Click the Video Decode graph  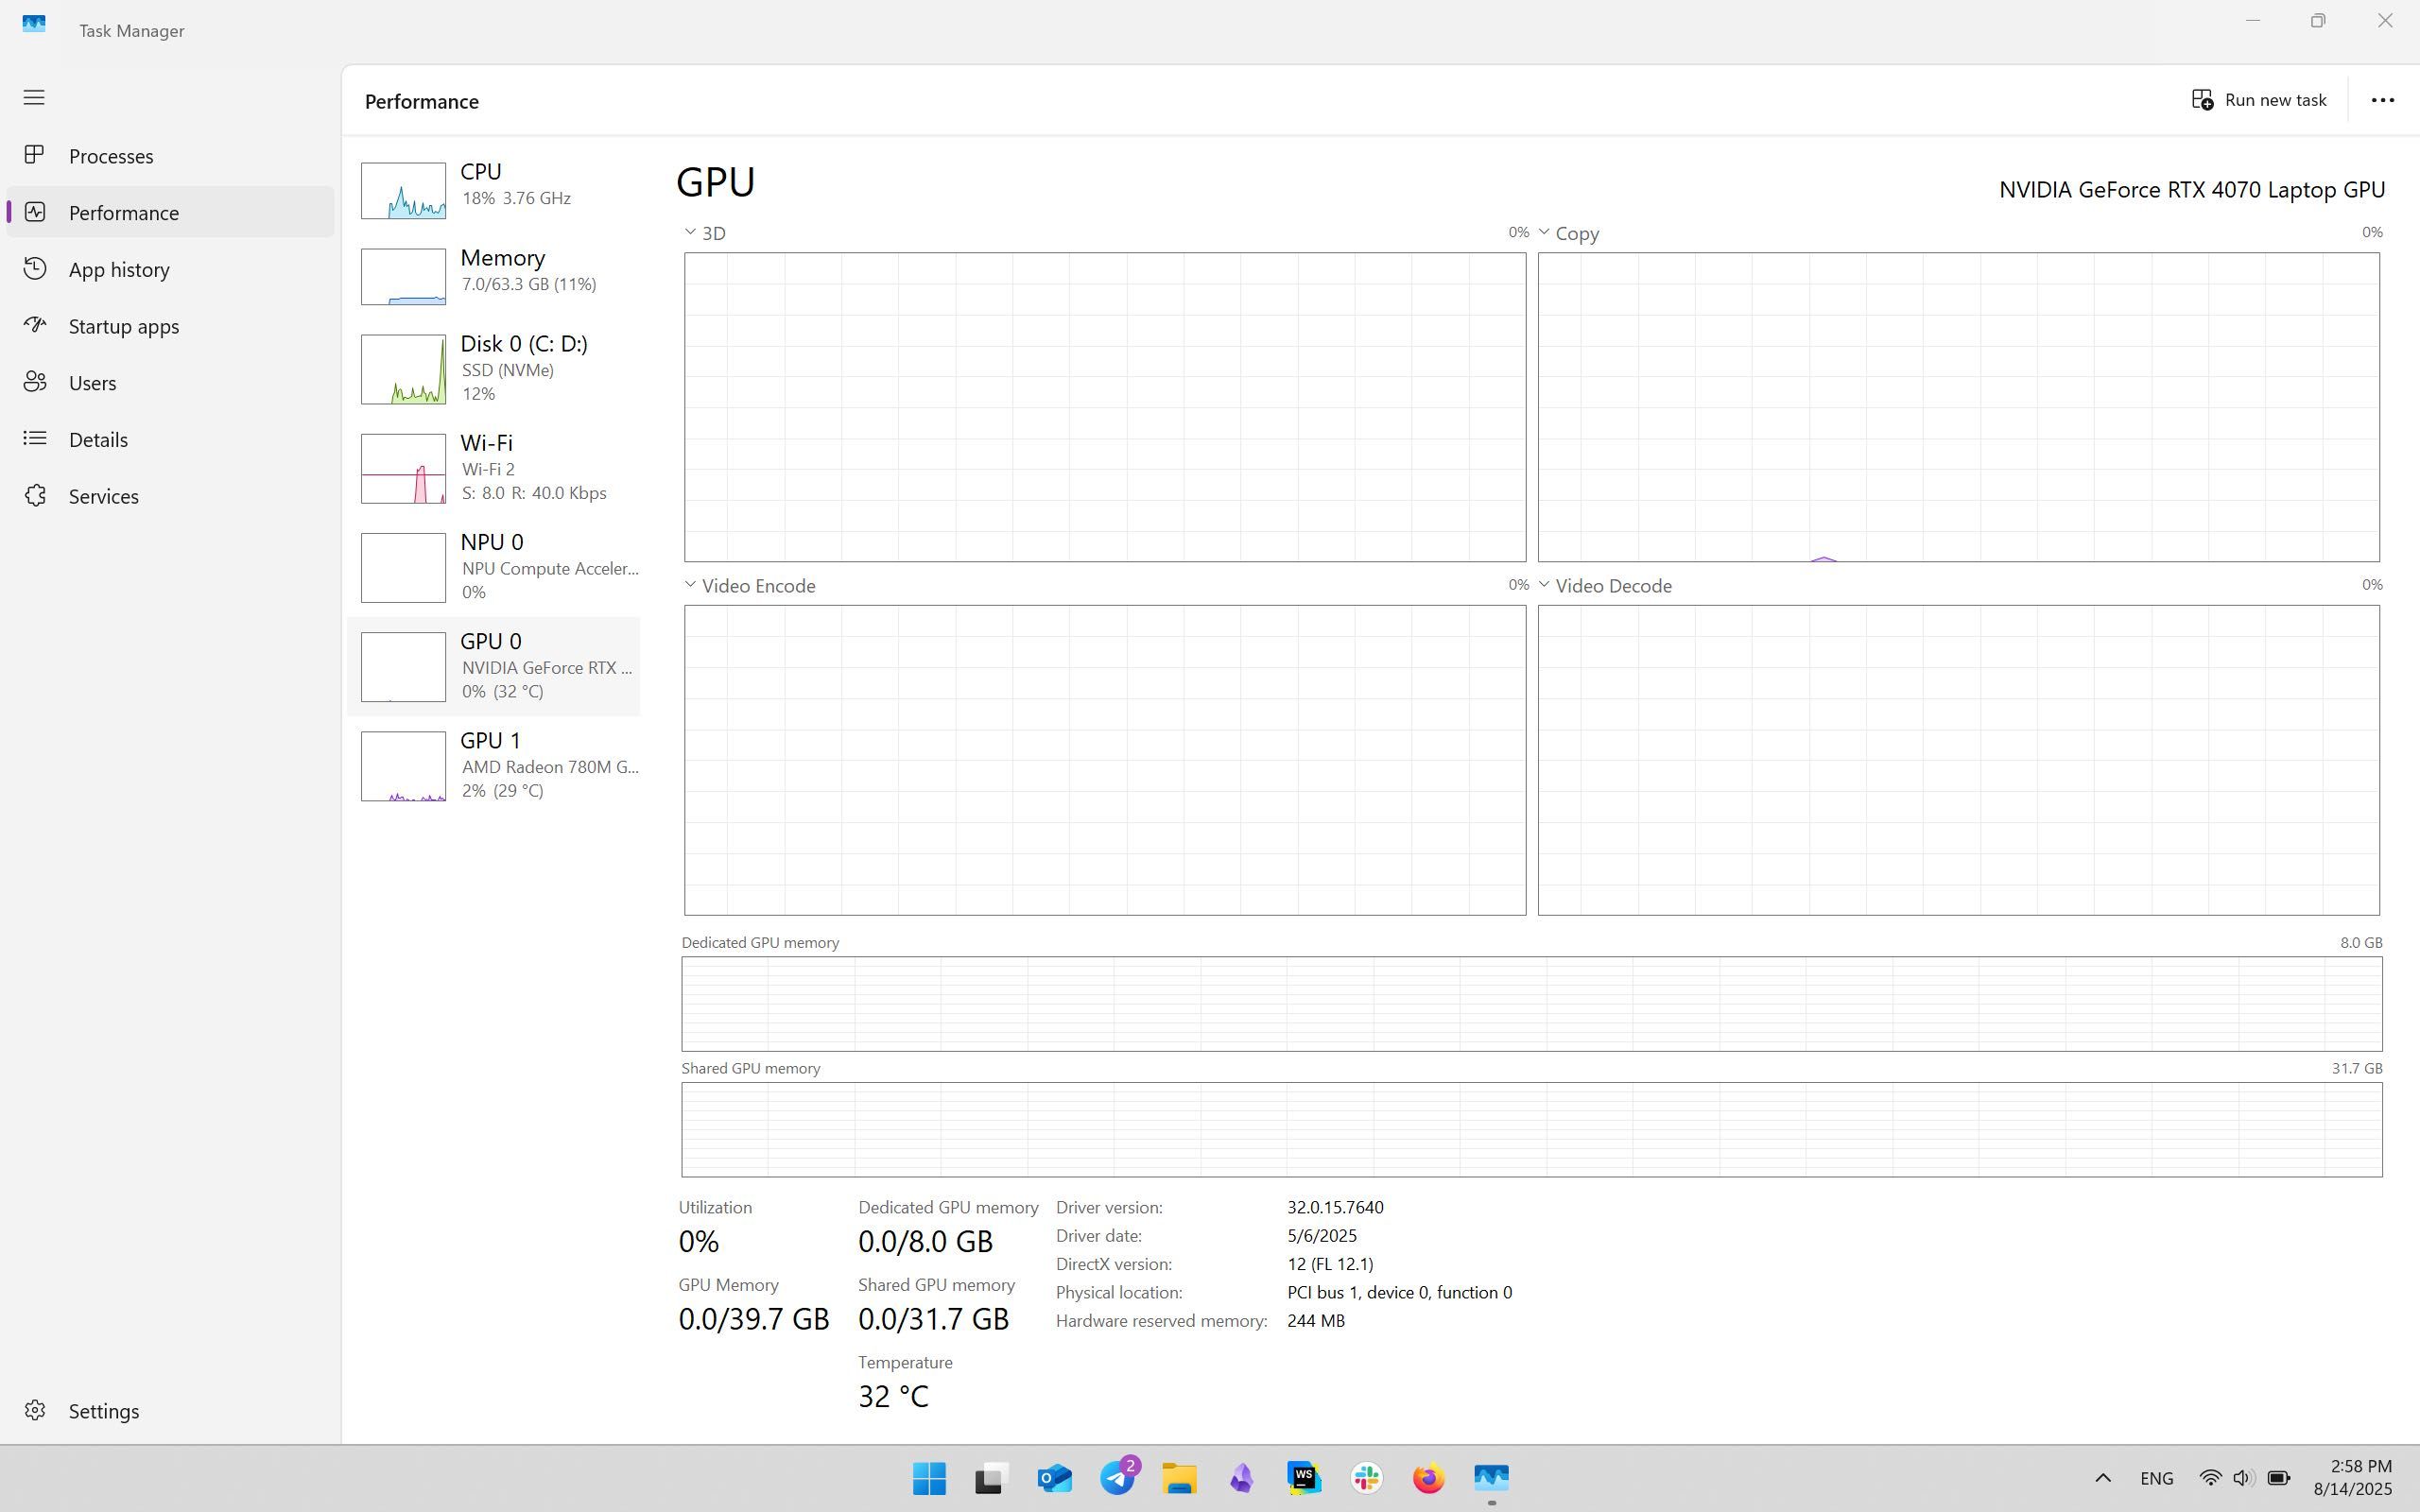coord(1958,760)
